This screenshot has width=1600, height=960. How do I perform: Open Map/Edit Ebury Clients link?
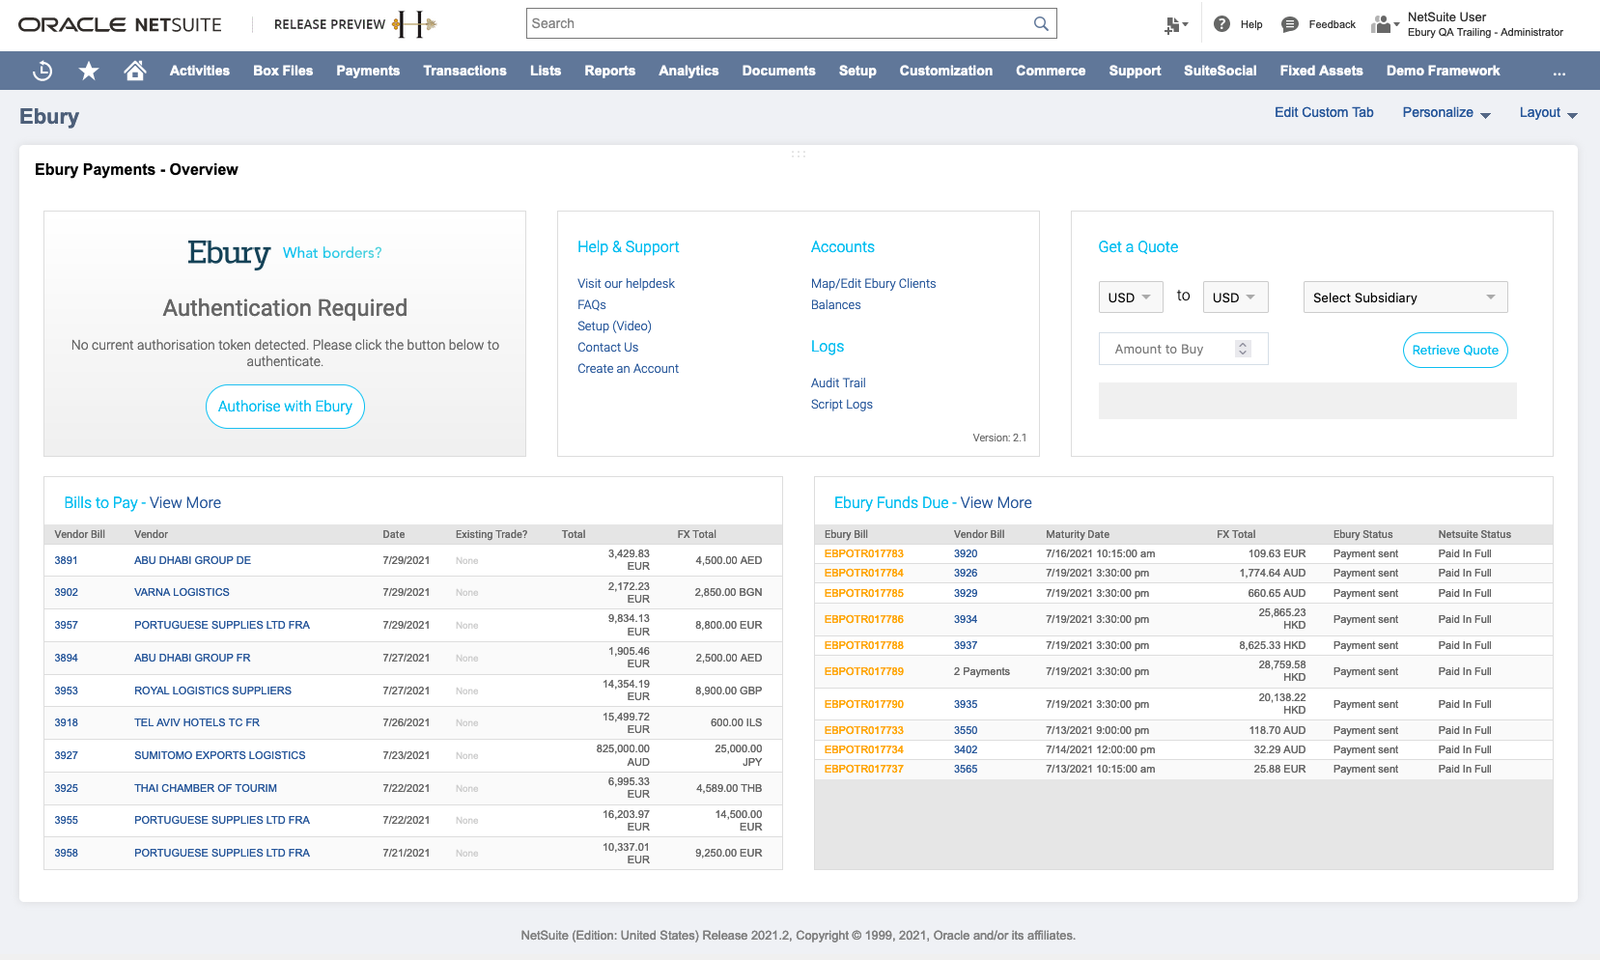[873, 284]
